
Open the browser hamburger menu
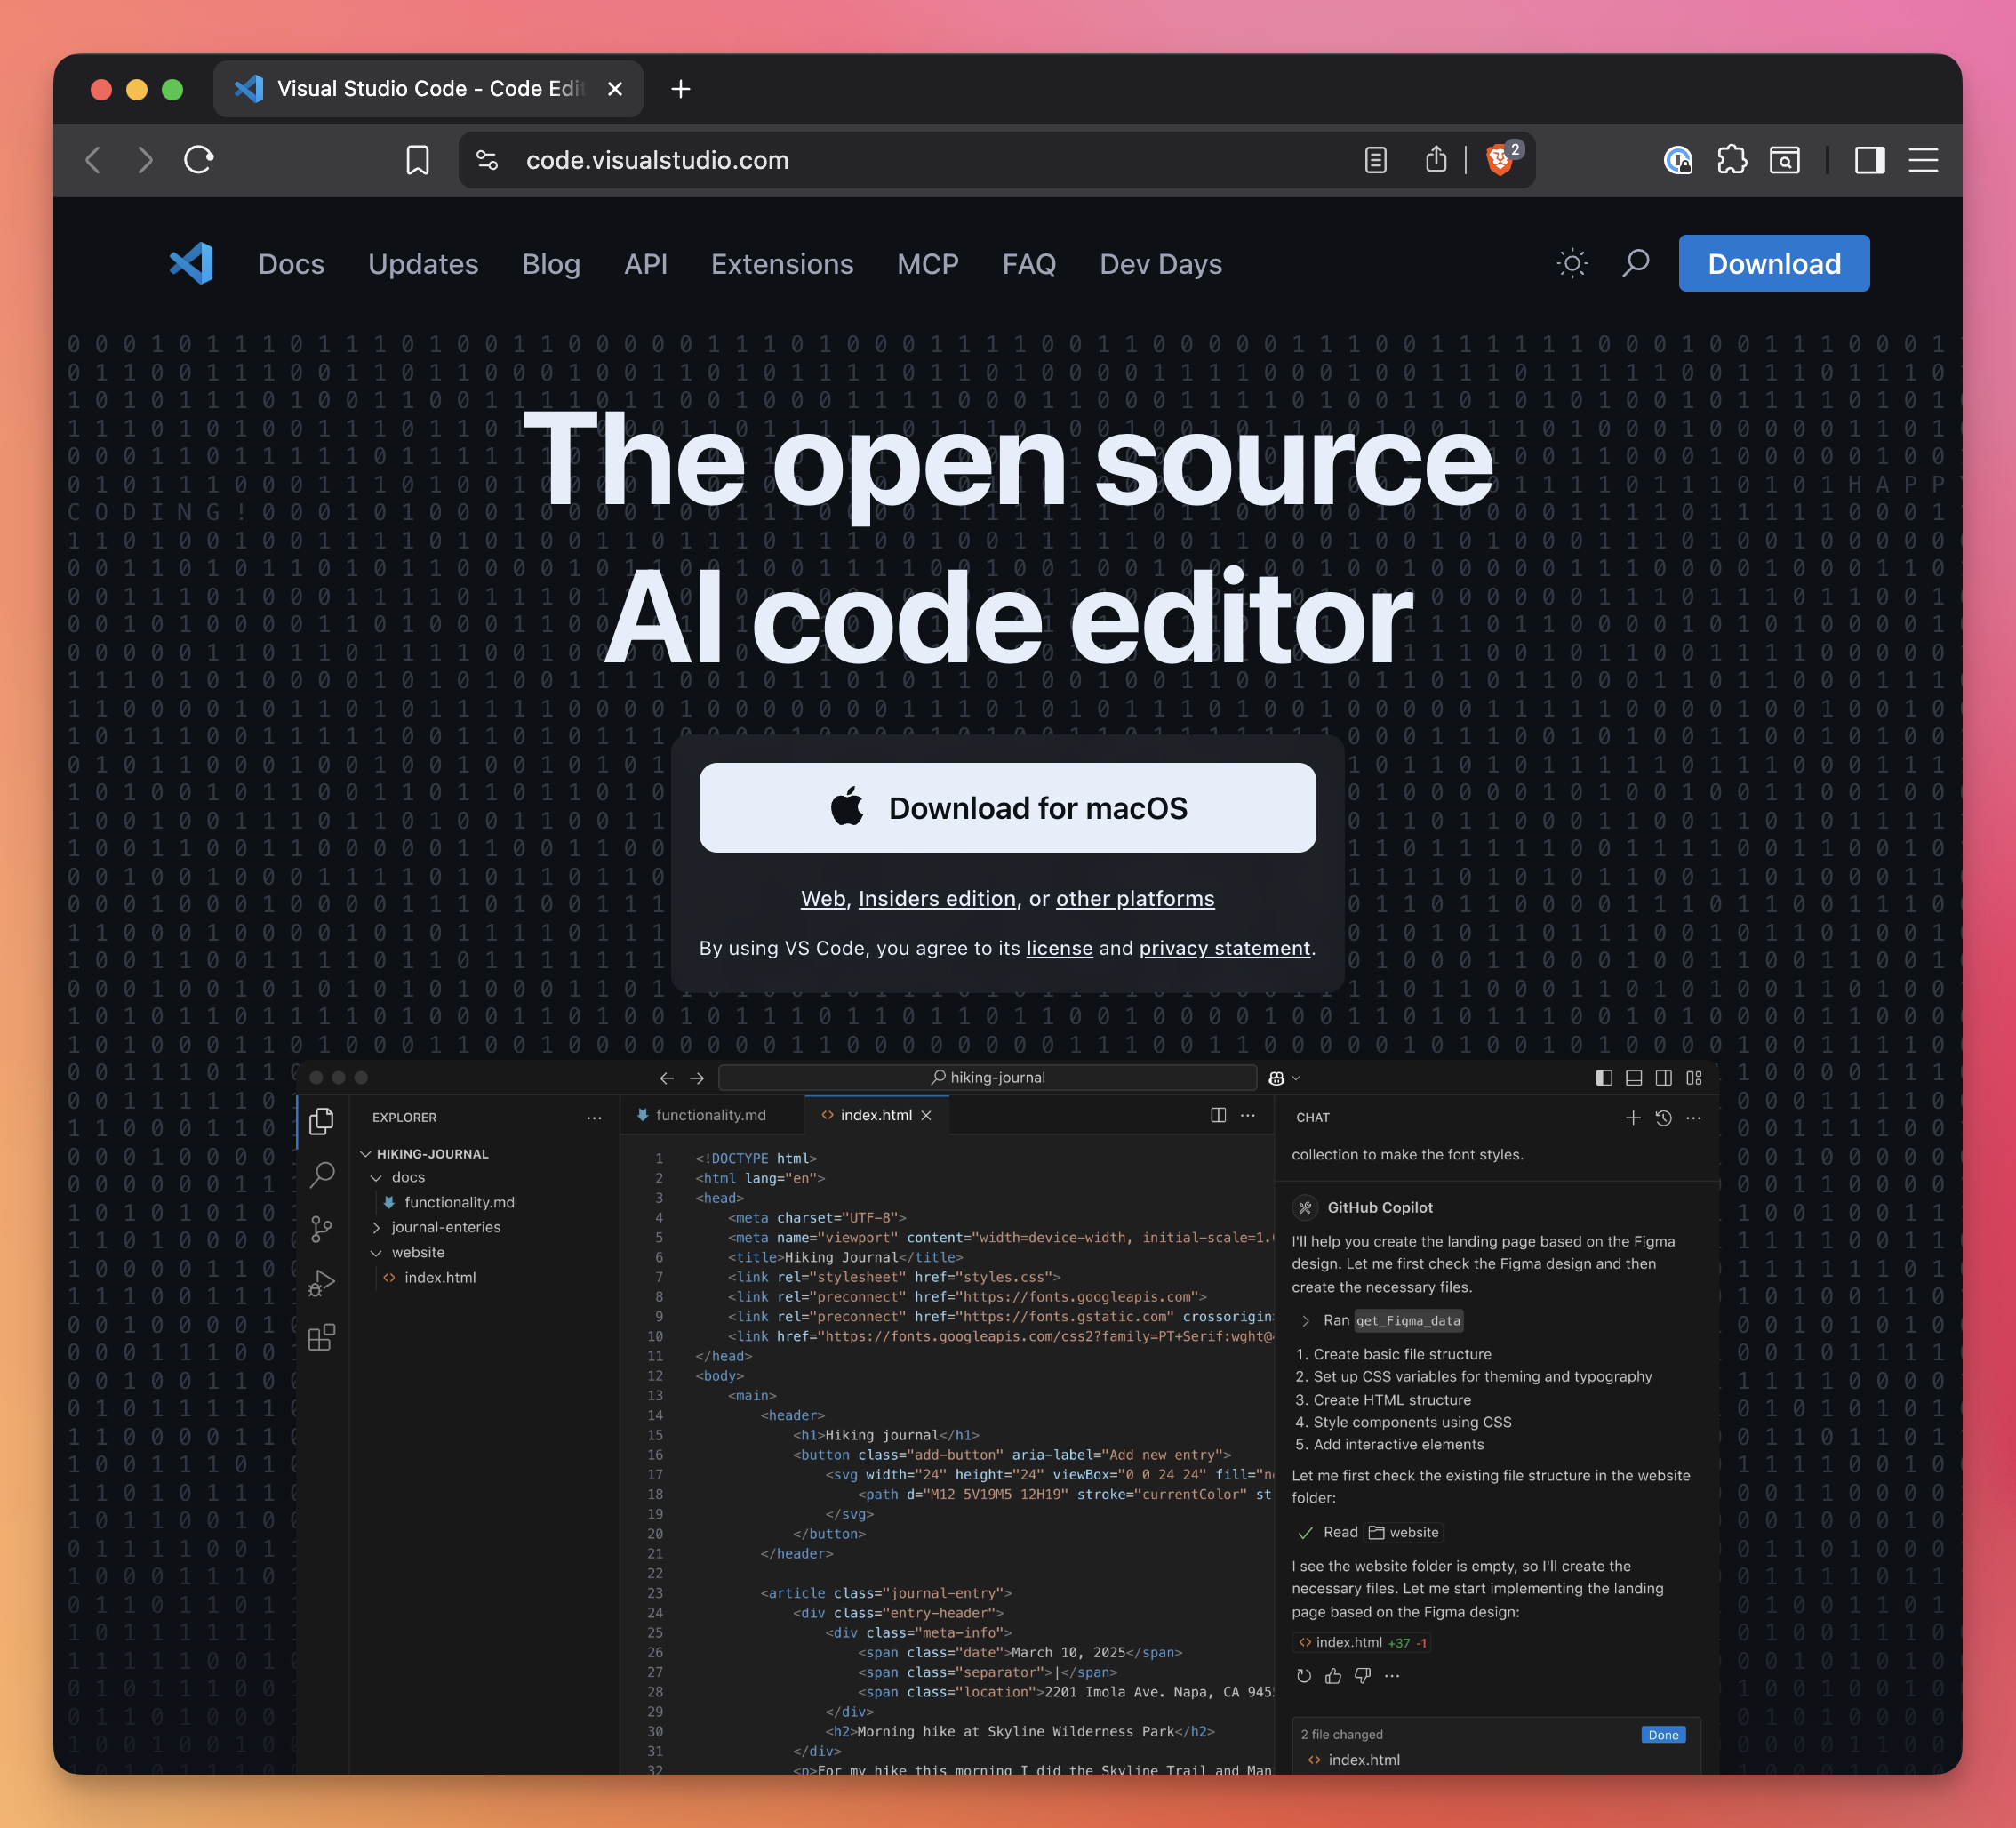1923,160
